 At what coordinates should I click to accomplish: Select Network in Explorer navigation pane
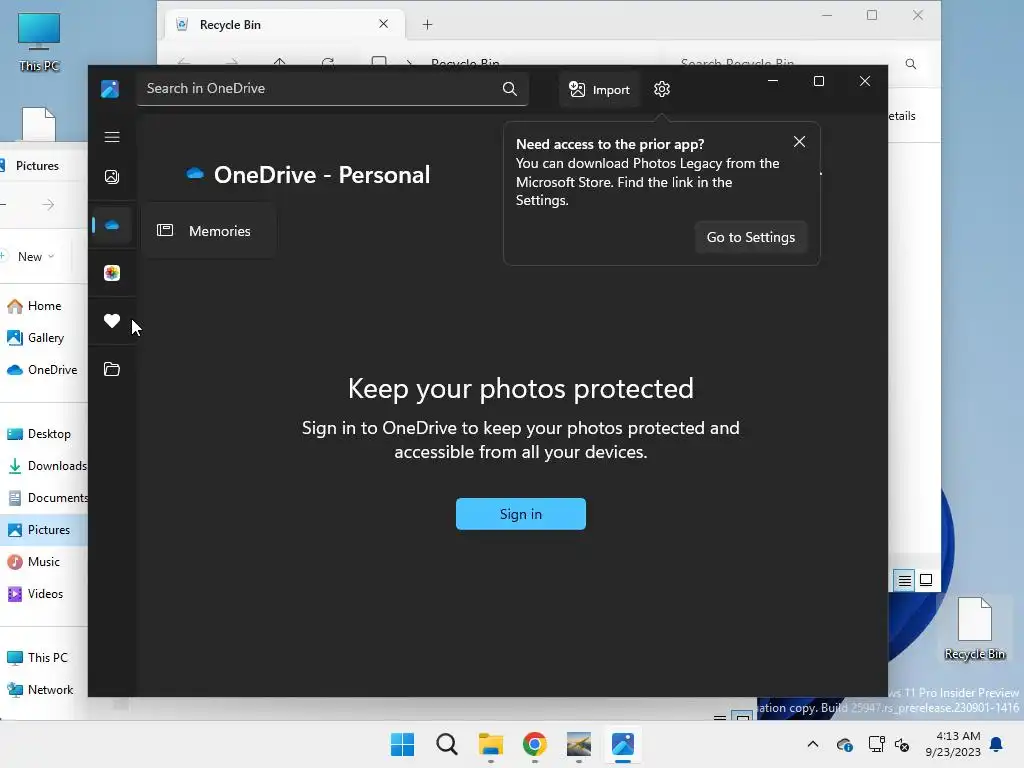tap(44, 690)
